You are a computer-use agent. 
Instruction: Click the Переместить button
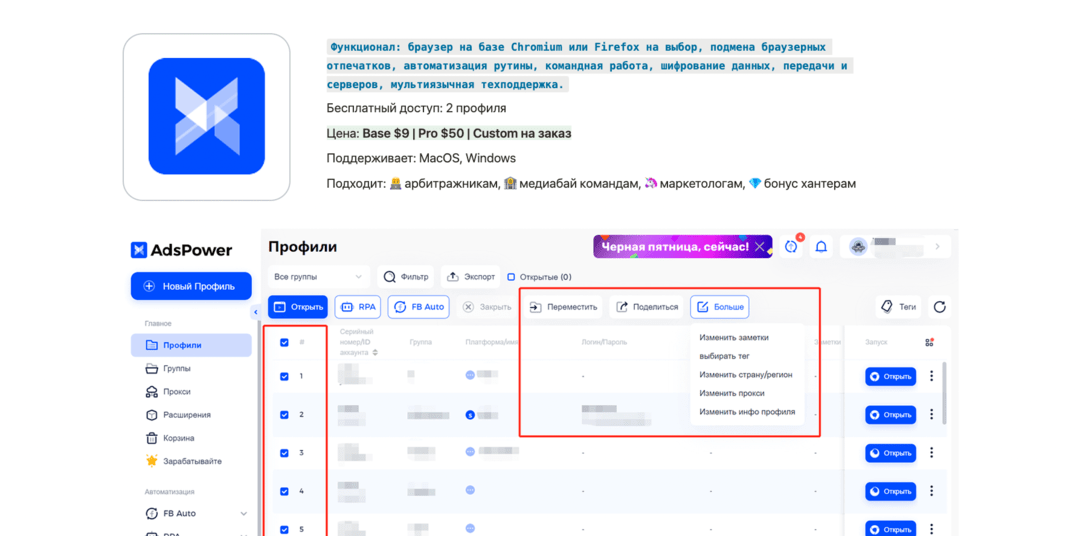tap(563, 307)
